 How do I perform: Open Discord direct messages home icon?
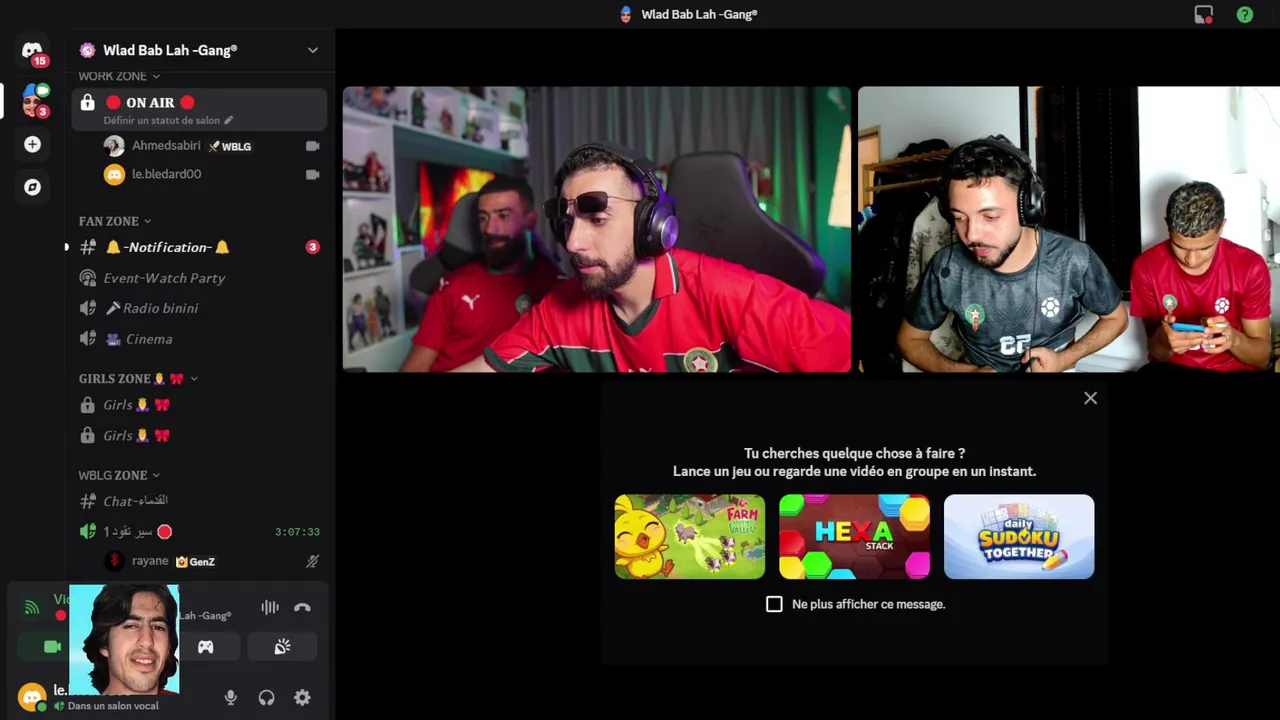32,50
